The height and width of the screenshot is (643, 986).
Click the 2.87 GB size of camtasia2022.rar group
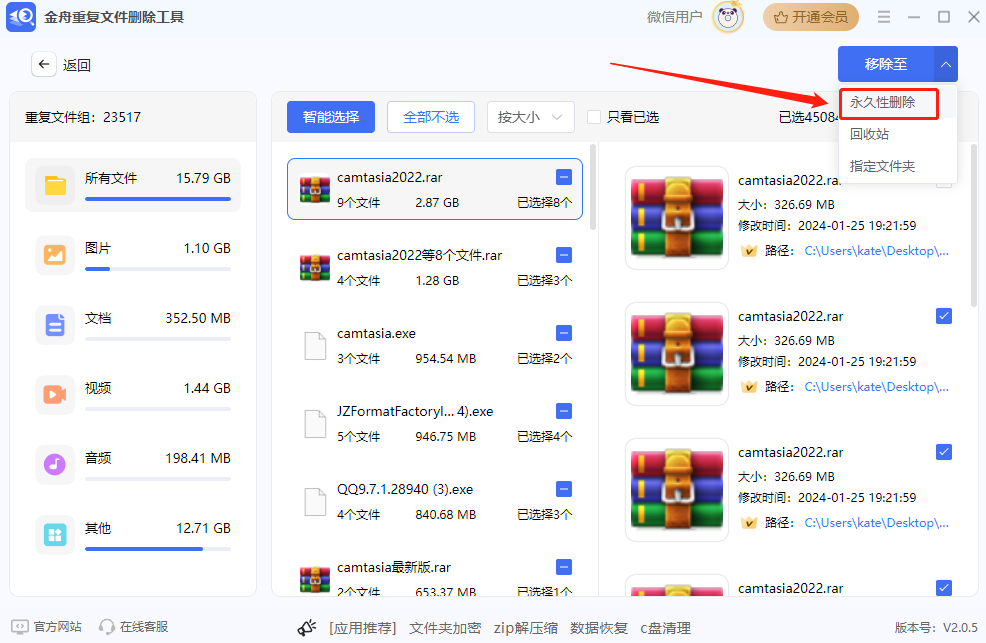pos(437,202)
